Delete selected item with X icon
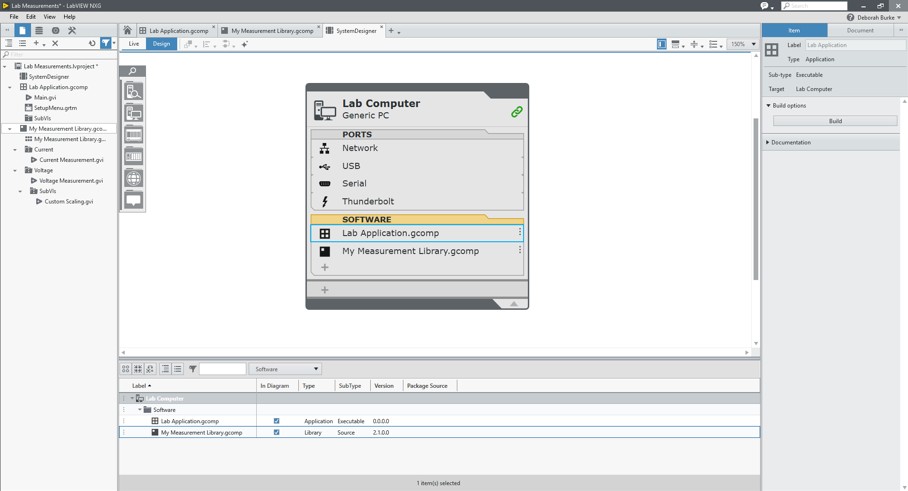The image size is (908, 491). (x=55, y=43)
